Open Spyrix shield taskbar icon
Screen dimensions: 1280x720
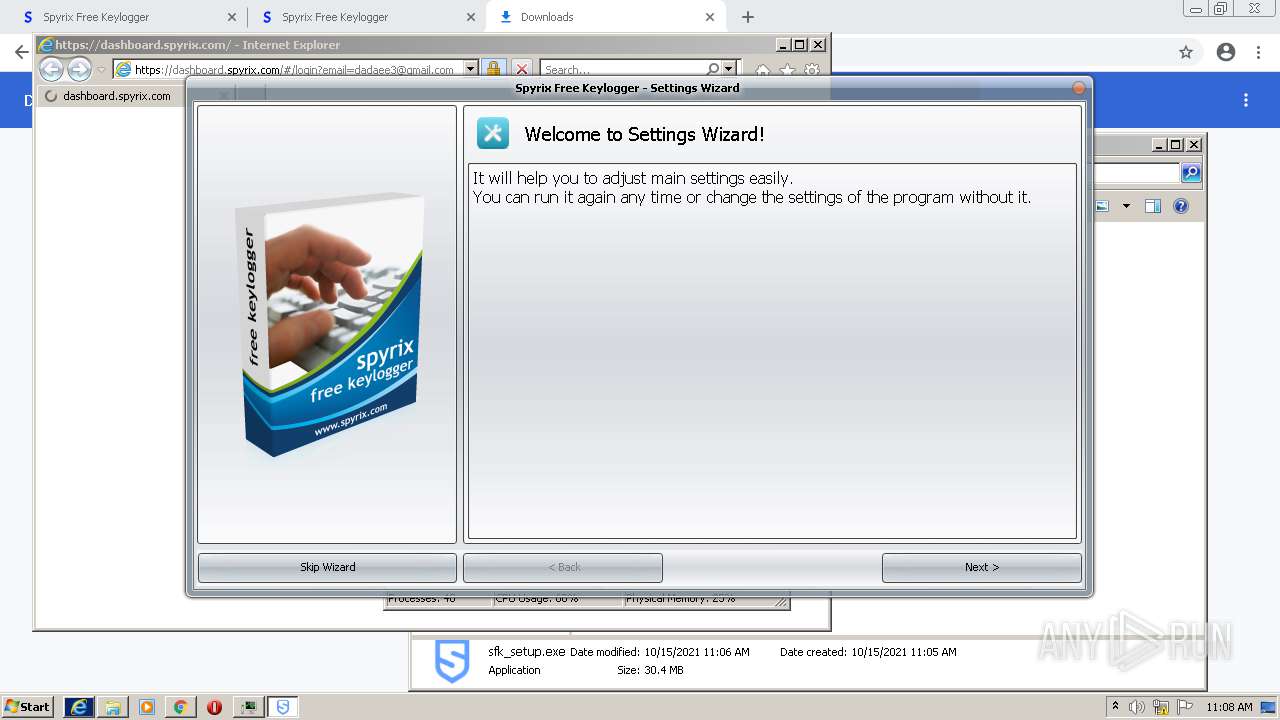(x=283, y=707)
